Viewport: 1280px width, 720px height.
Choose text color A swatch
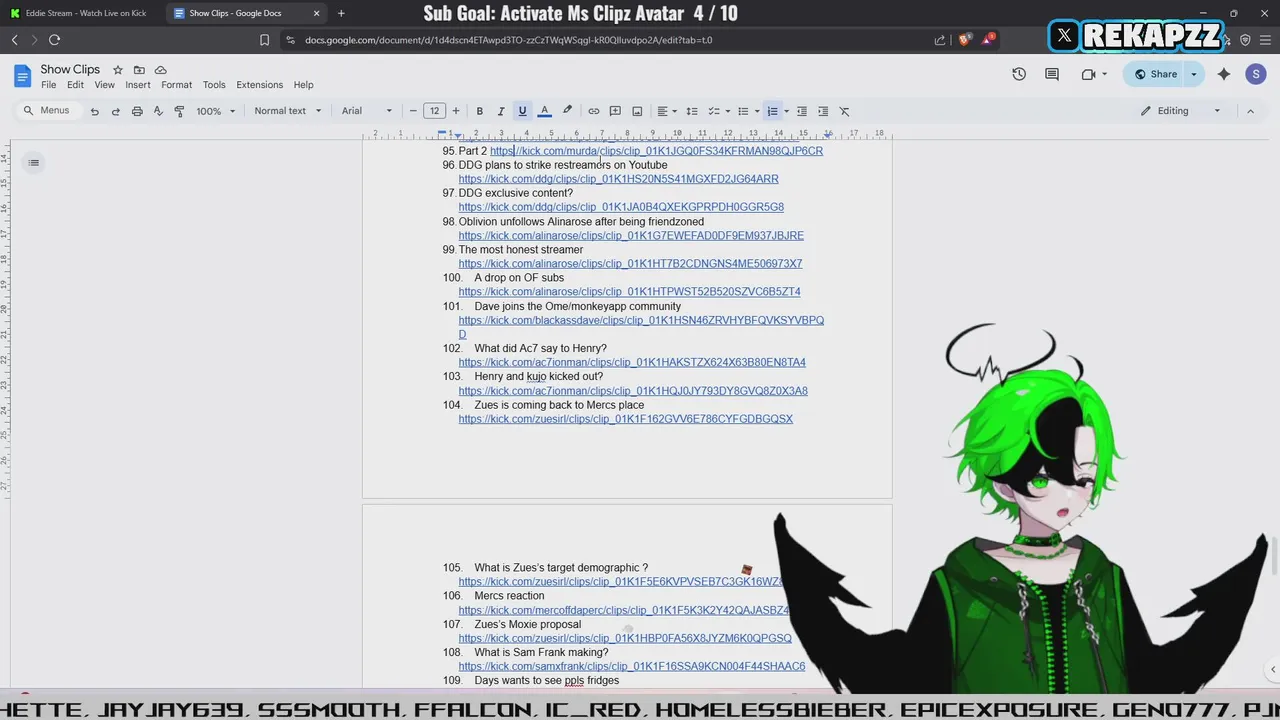coord(544,111)
